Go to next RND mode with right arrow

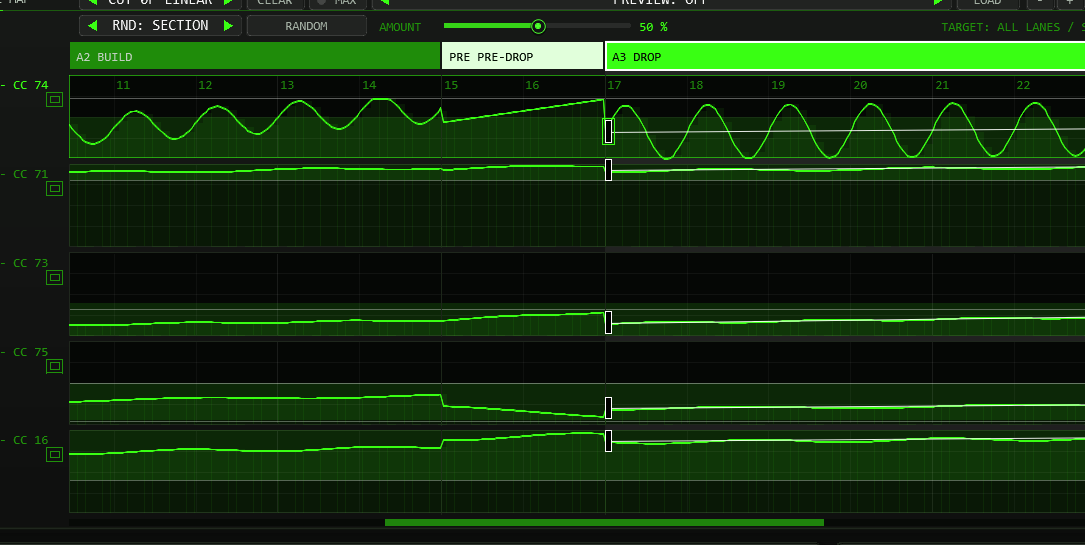tap(228, 26)
